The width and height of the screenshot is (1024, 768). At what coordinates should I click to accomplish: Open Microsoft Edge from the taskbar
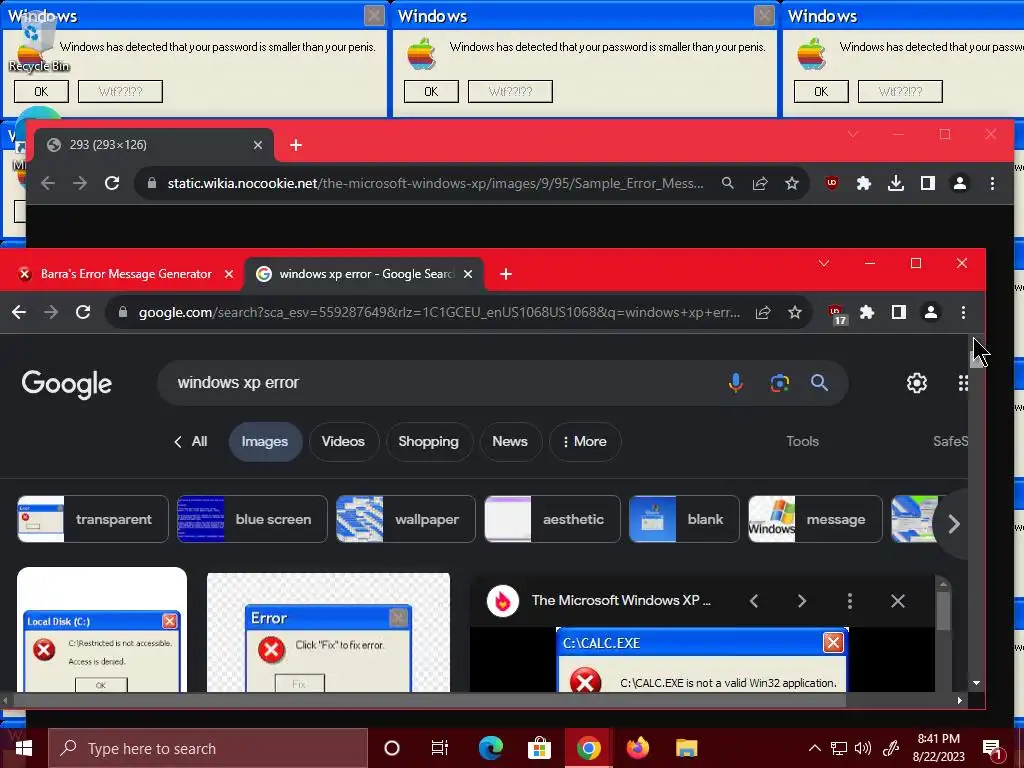click(x=490, y=748)
